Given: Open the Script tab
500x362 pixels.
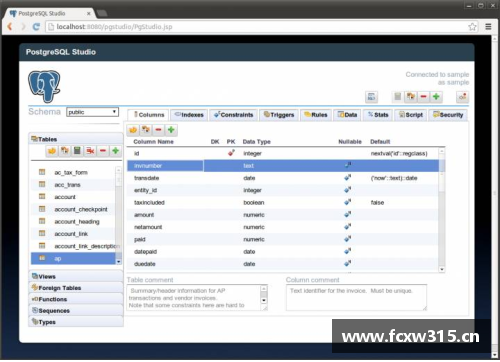Looking at the screenshot, I should (411, 115).
